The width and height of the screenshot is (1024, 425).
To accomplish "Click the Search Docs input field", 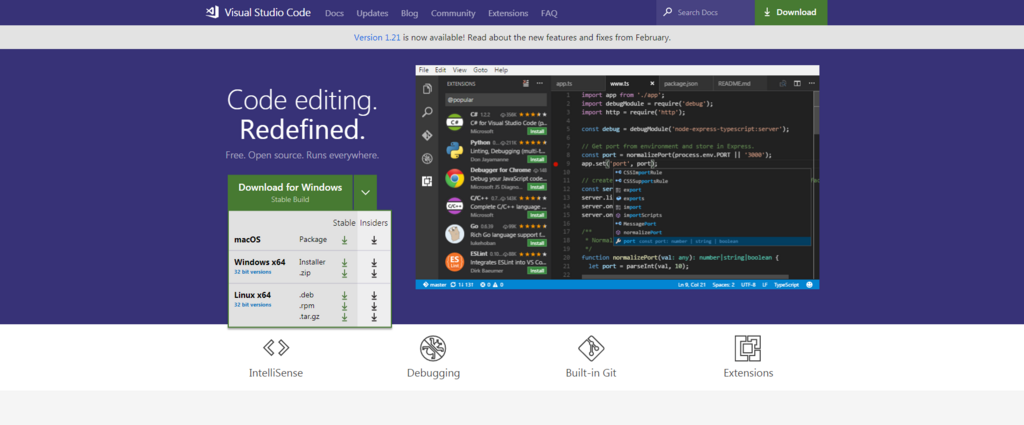I will 705,12.
